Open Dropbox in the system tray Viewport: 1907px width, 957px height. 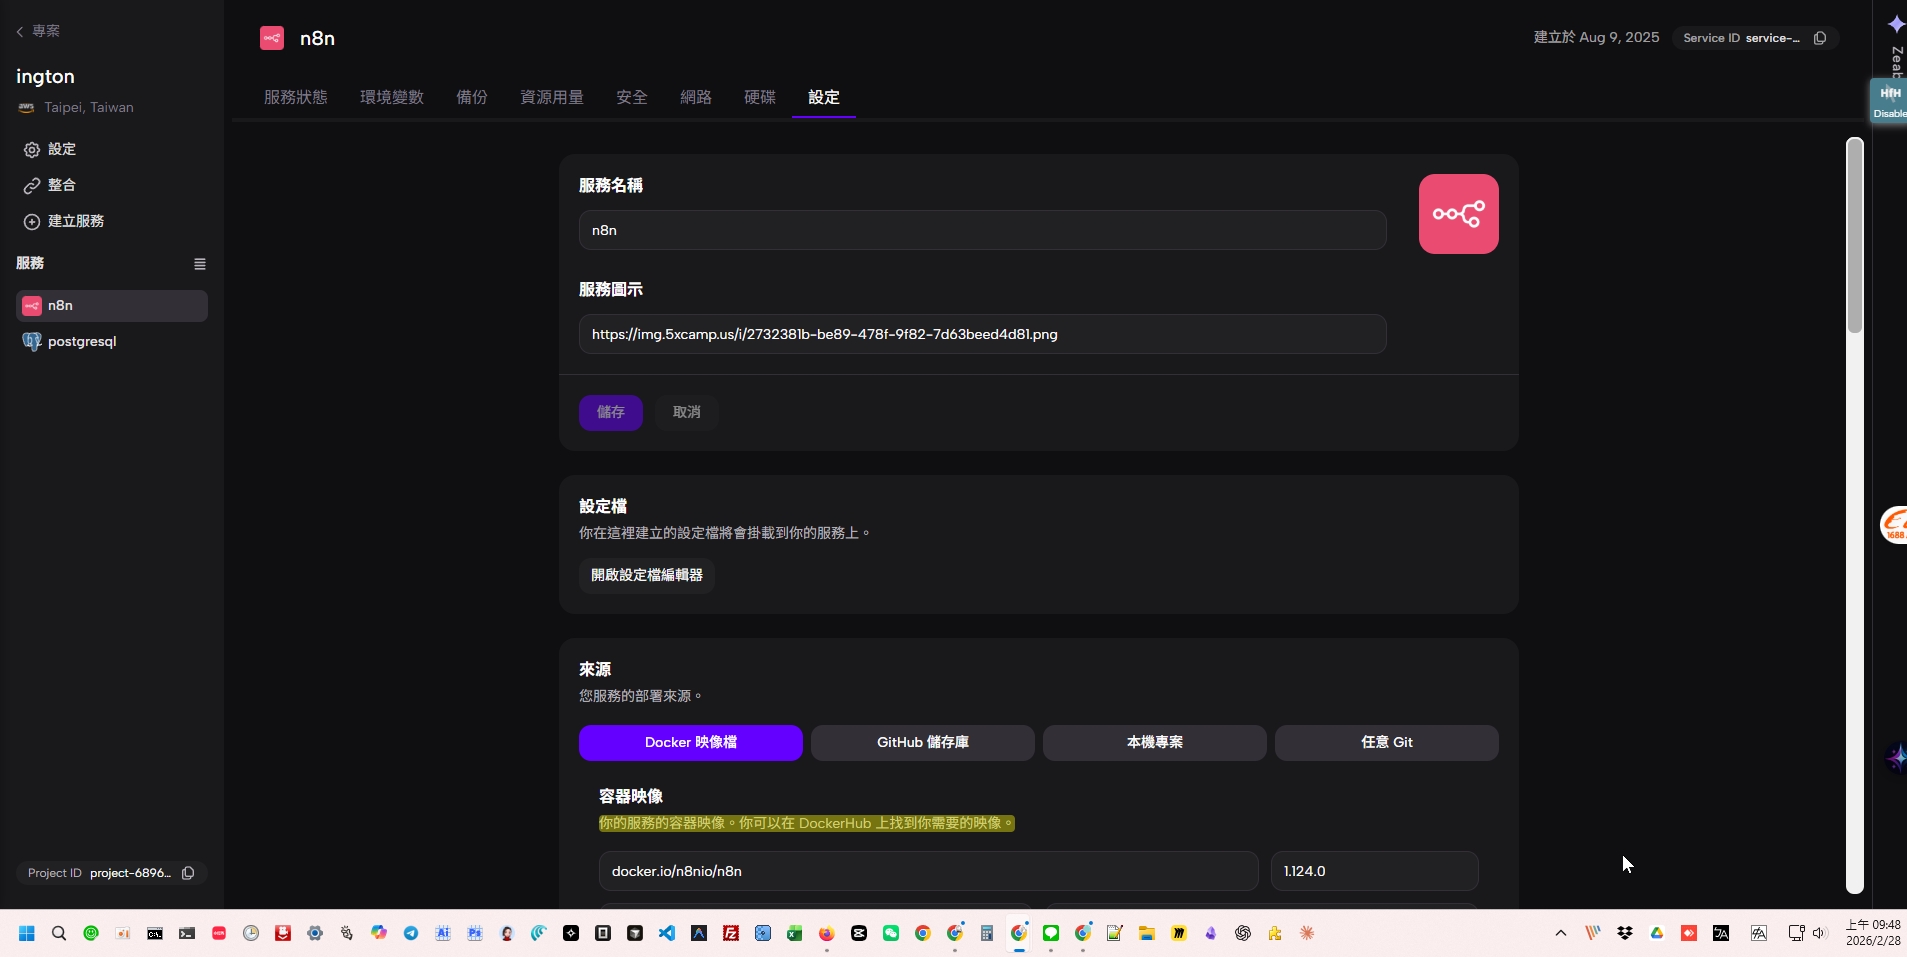click(1625, 933)
